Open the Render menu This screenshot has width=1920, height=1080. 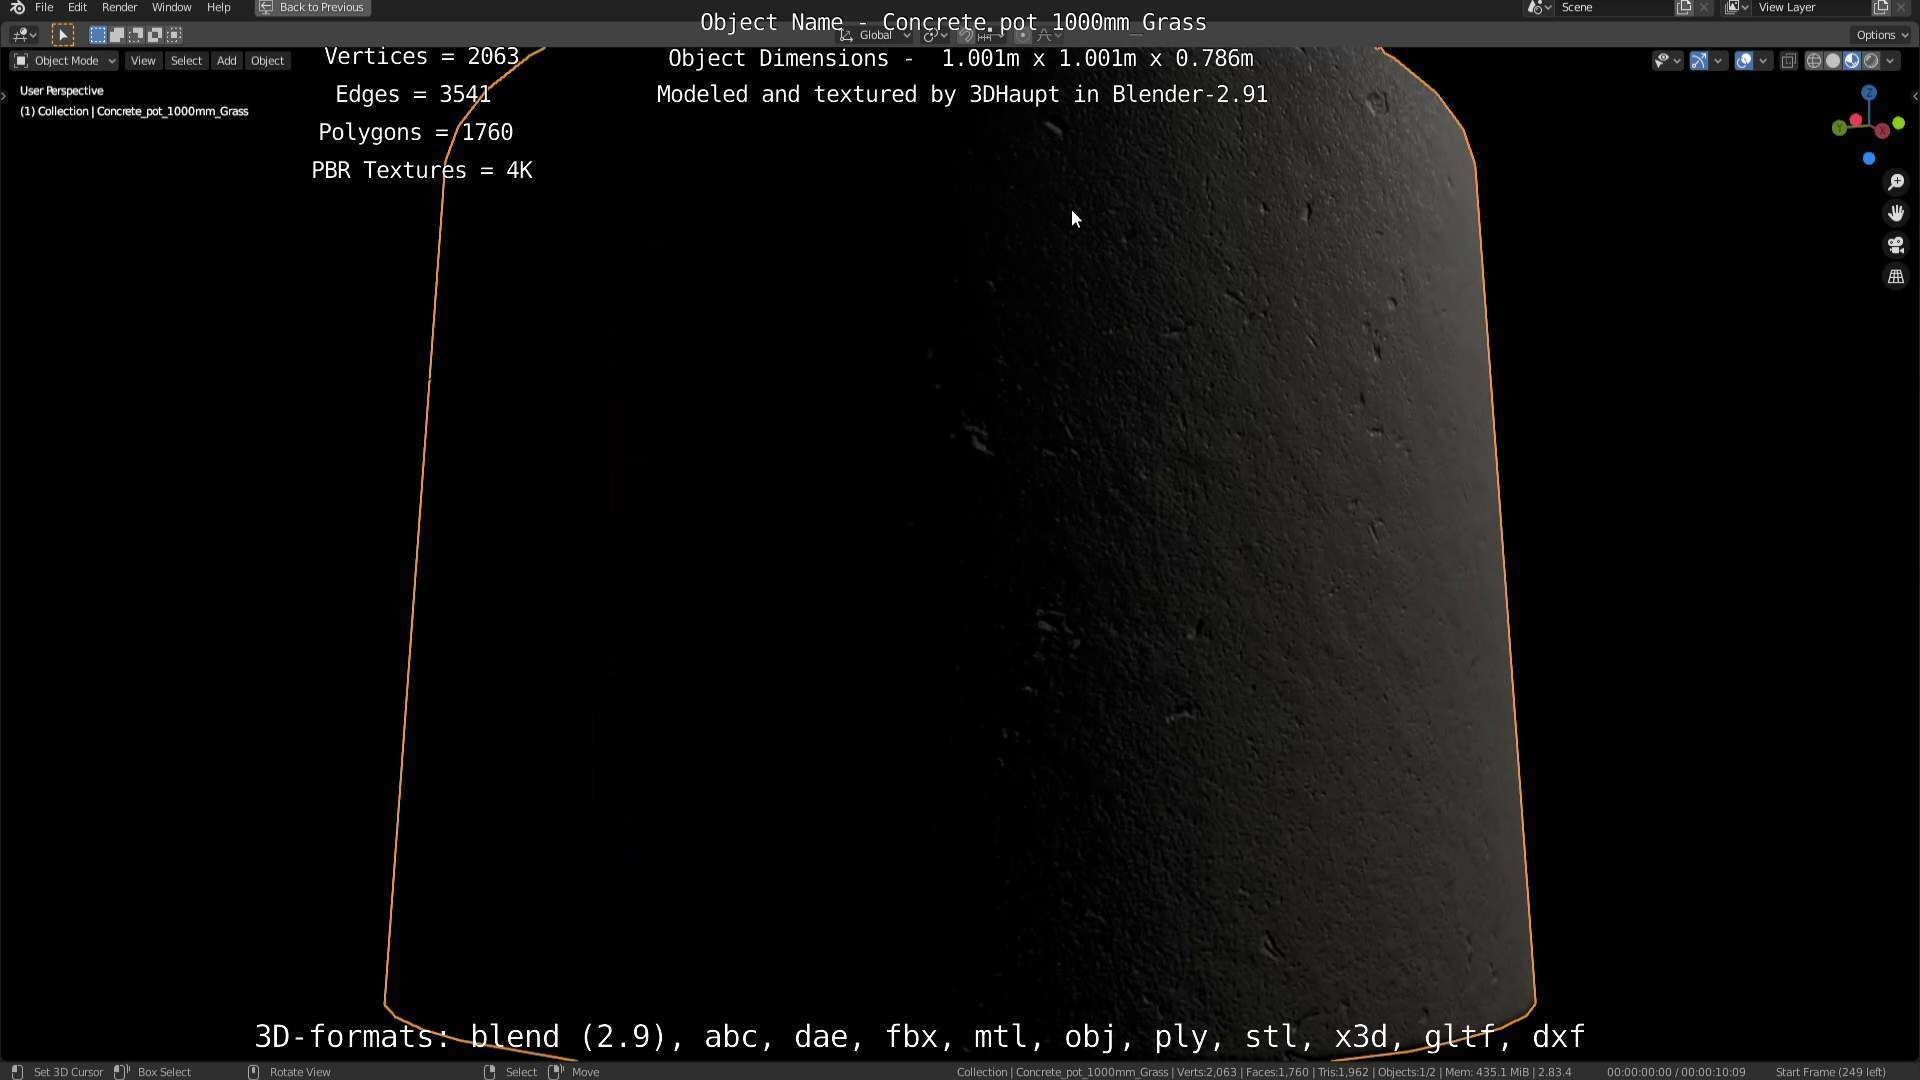pos(119,7)
